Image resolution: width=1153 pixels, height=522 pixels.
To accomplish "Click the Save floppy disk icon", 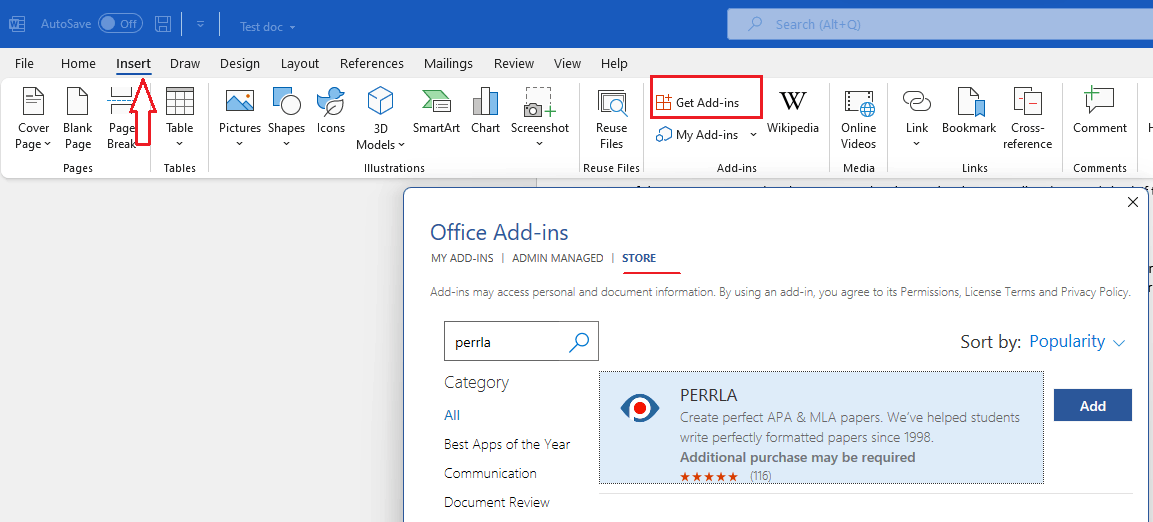I will (x=163, y=24).
